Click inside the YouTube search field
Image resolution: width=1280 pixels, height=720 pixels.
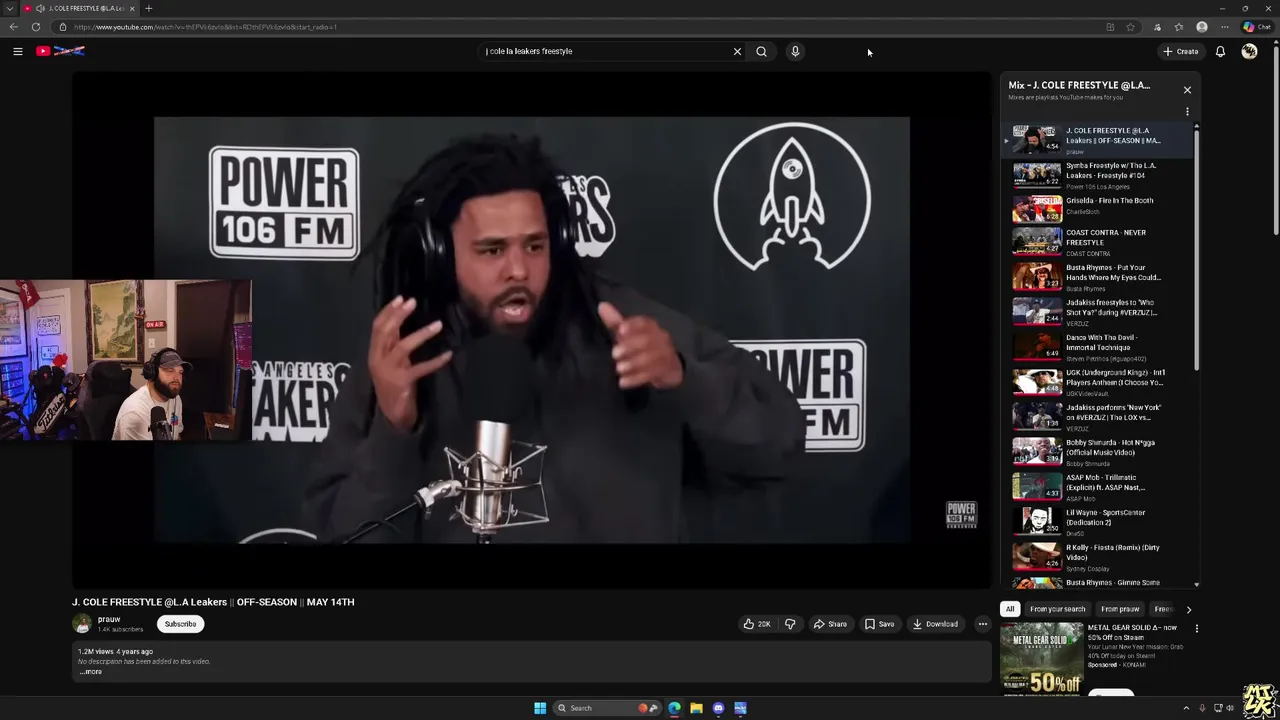coord(606,51)
